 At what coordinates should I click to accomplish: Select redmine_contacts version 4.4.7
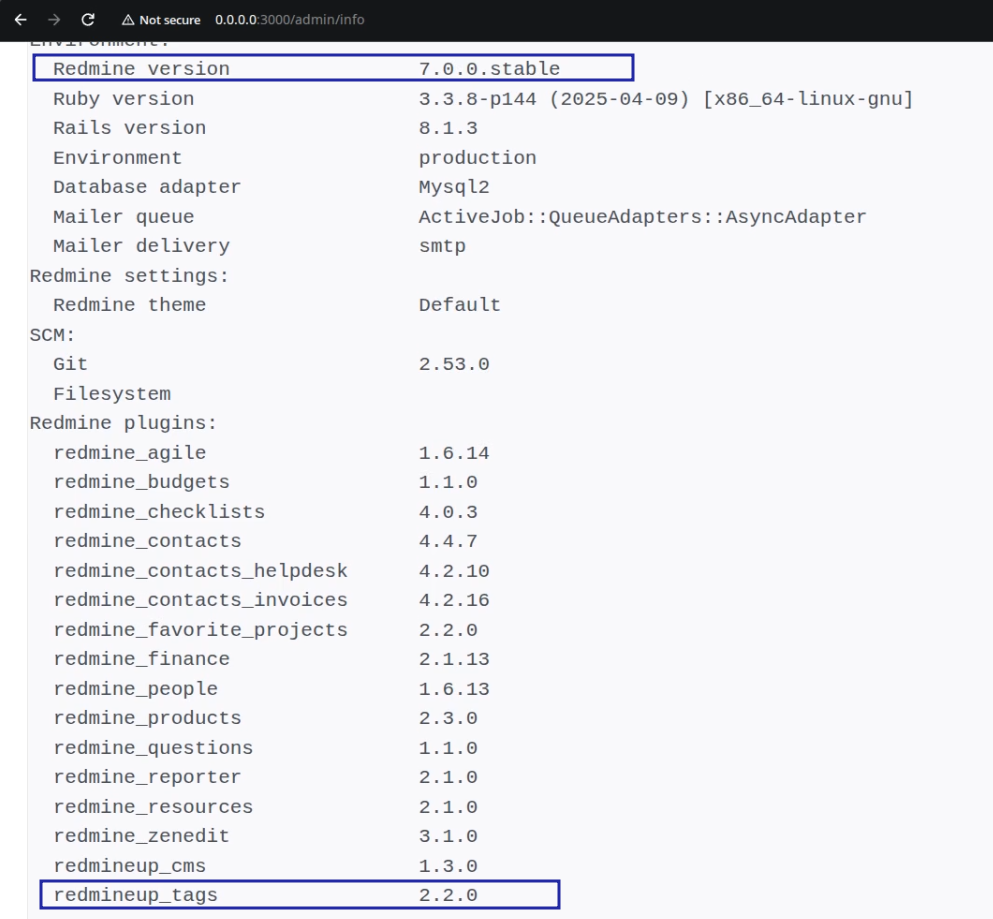click(448, 541)
